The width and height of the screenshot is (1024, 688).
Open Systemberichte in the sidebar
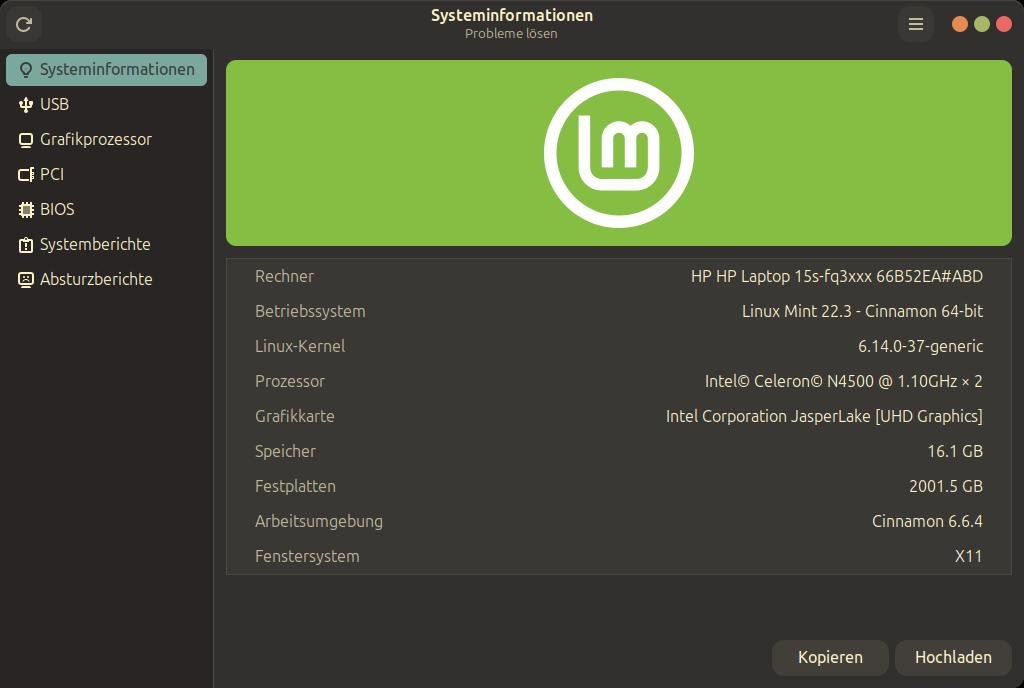point(106,244)
